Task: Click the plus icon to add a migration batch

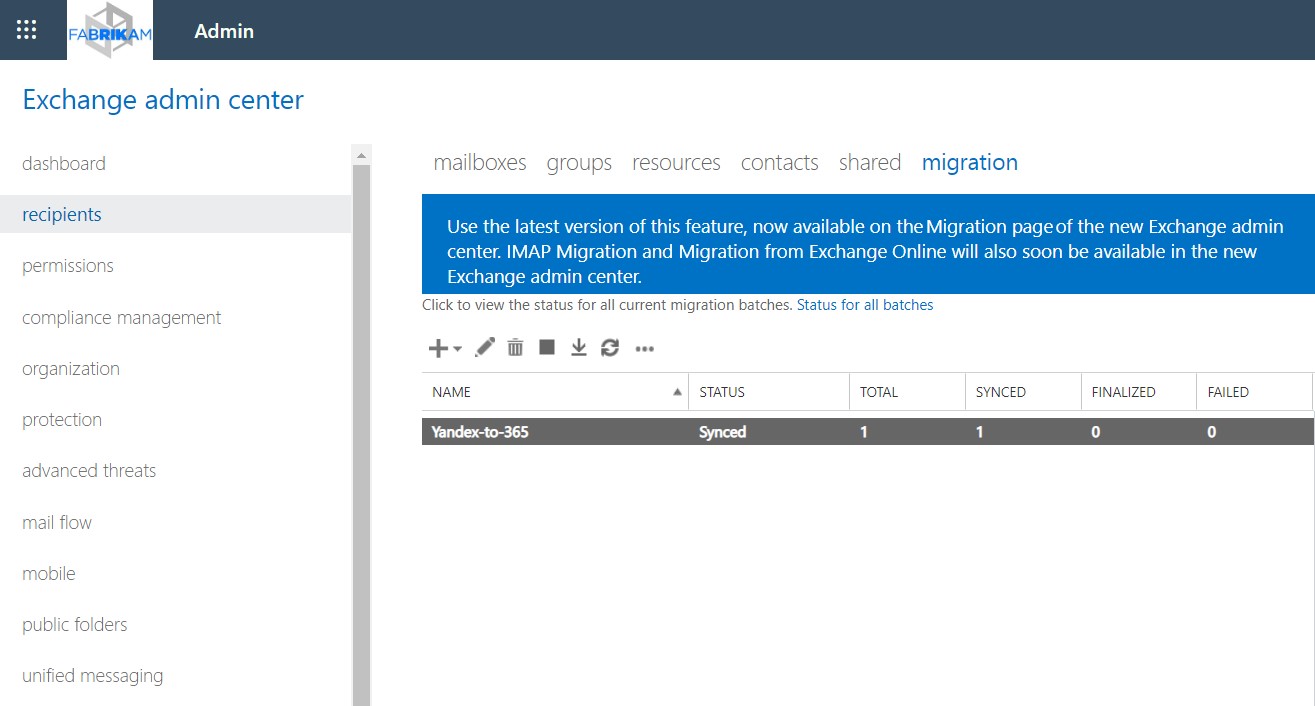Action: coord(438,348)
